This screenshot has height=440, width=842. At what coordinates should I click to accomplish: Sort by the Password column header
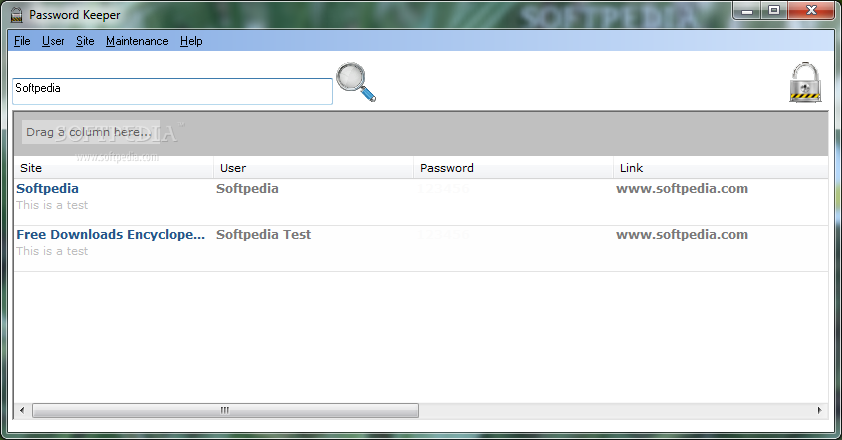pos(513,168)
